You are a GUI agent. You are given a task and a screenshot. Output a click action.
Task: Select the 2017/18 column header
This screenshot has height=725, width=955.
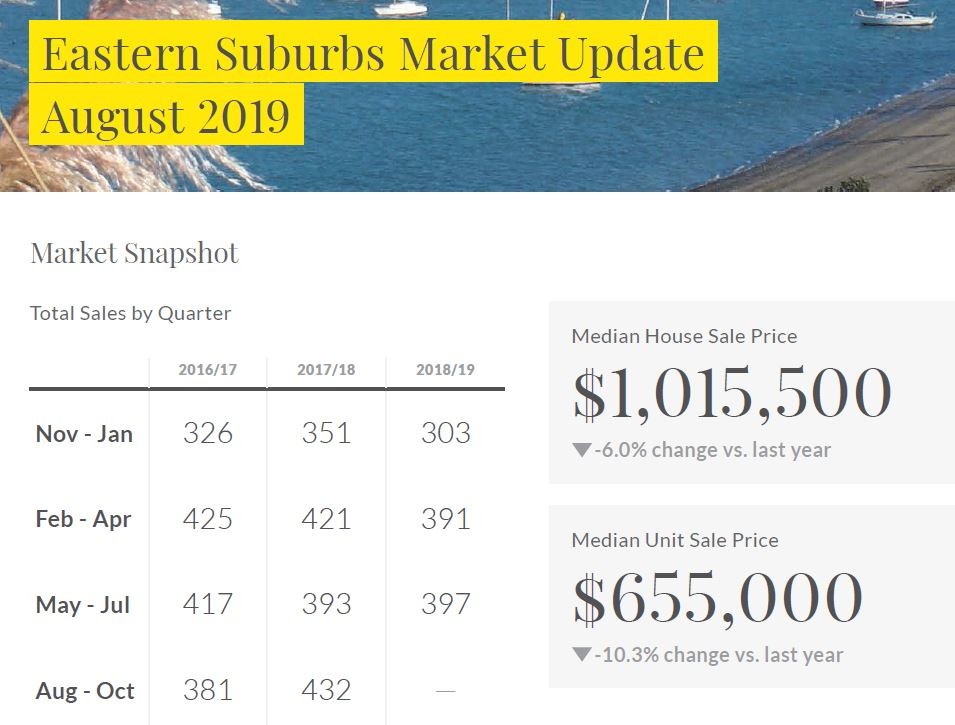(x=326, y=369)
